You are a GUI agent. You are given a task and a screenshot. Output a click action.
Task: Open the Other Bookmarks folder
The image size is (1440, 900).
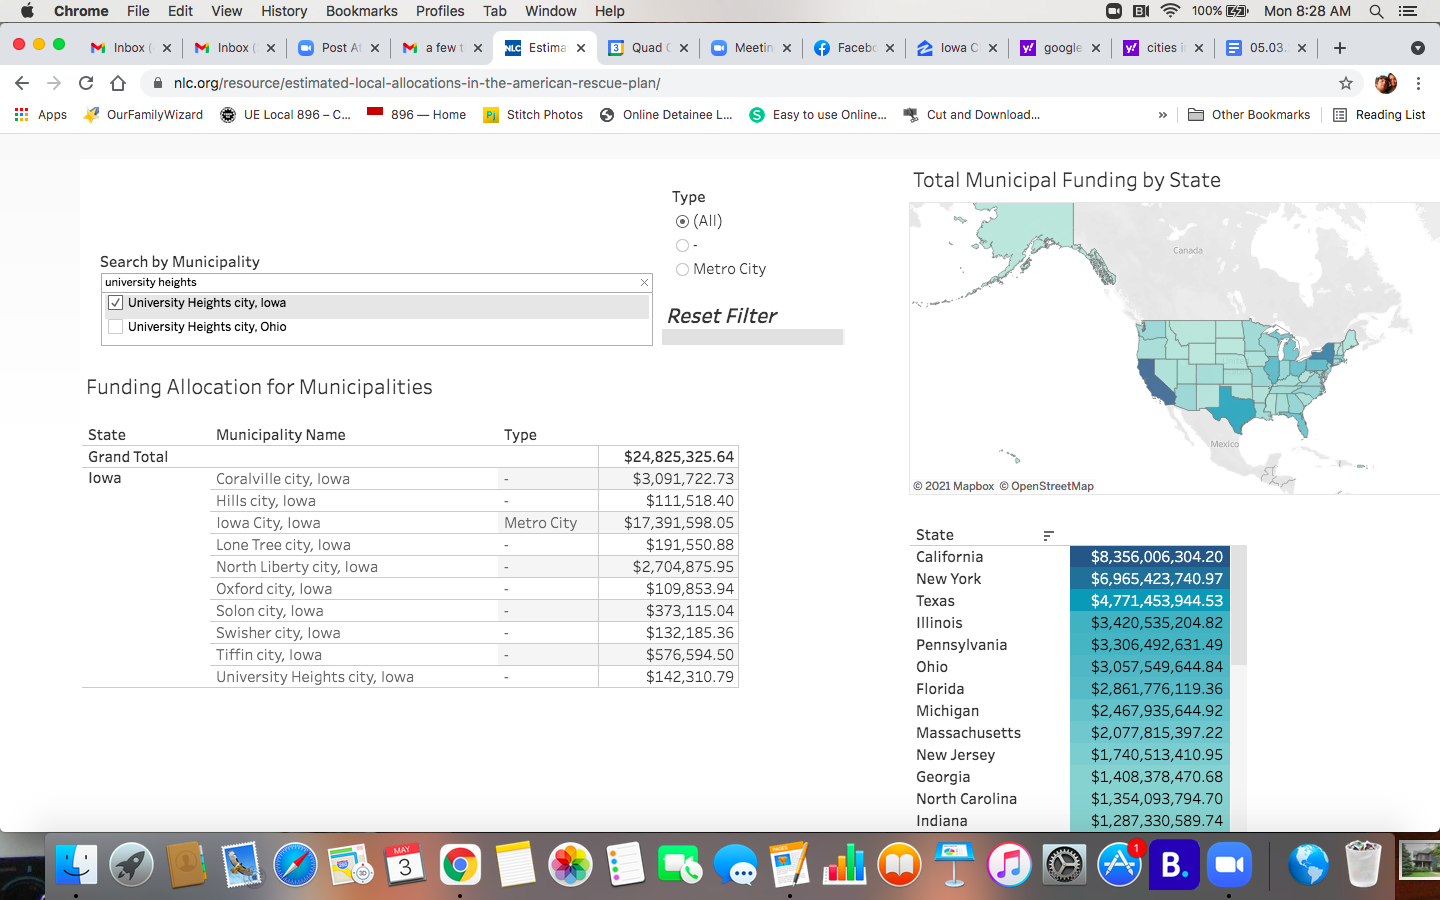(1249, 115)
